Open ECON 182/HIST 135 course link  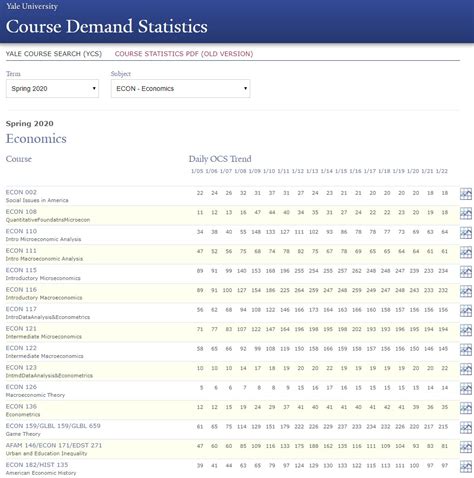point(37,465)
